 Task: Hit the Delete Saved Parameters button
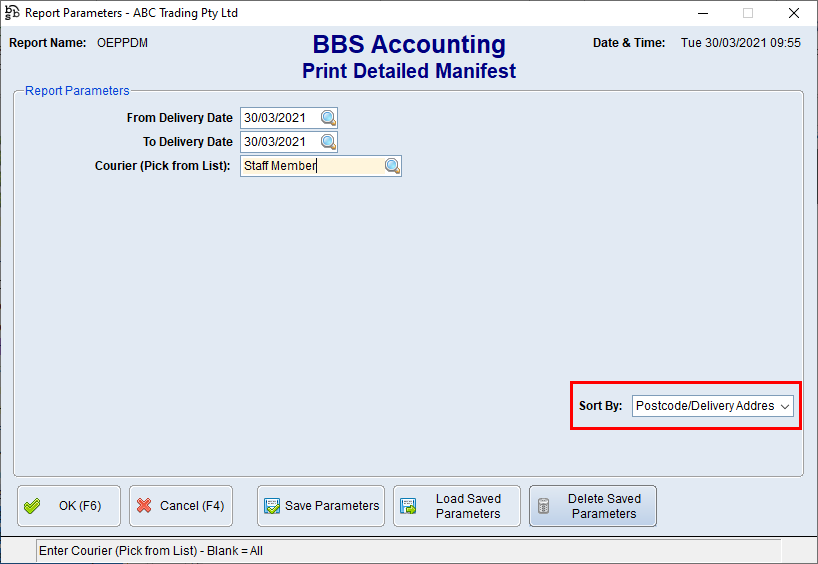click(x=593, y=506)
